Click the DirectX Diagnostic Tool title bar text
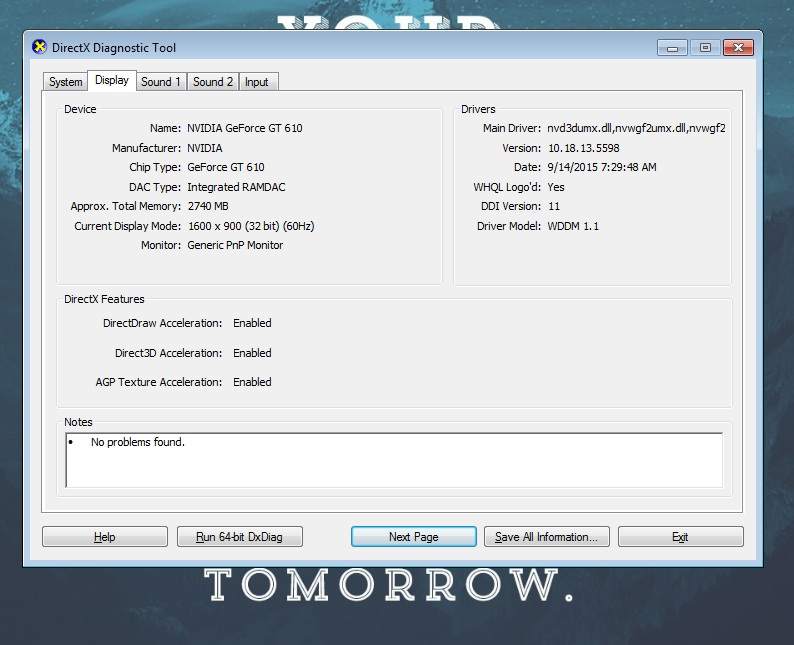The image size is (794, 645). [114, 47]
